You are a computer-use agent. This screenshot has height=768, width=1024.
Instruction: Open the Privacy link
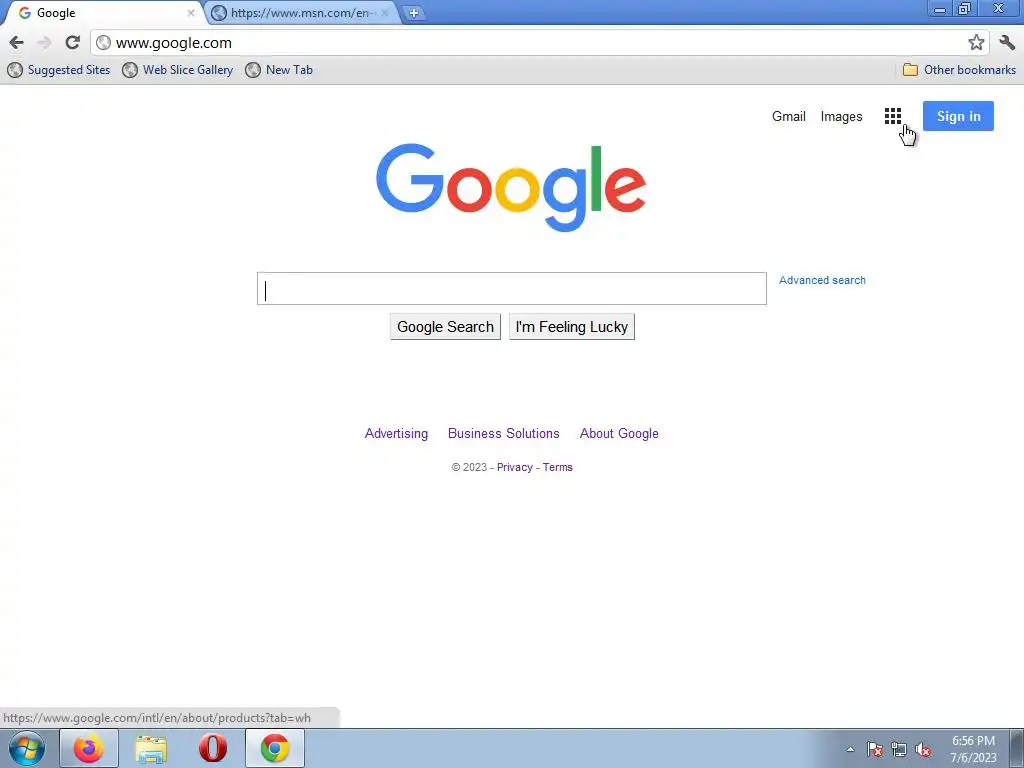(515, 468)
